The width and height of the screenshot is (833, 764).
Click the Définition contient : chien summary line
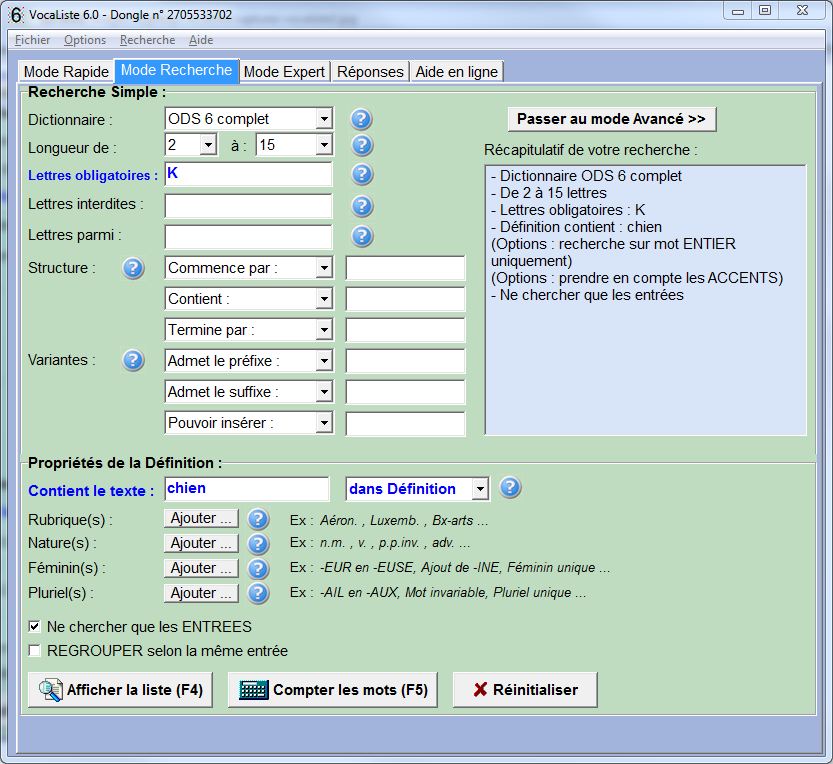tap(576, 227)
